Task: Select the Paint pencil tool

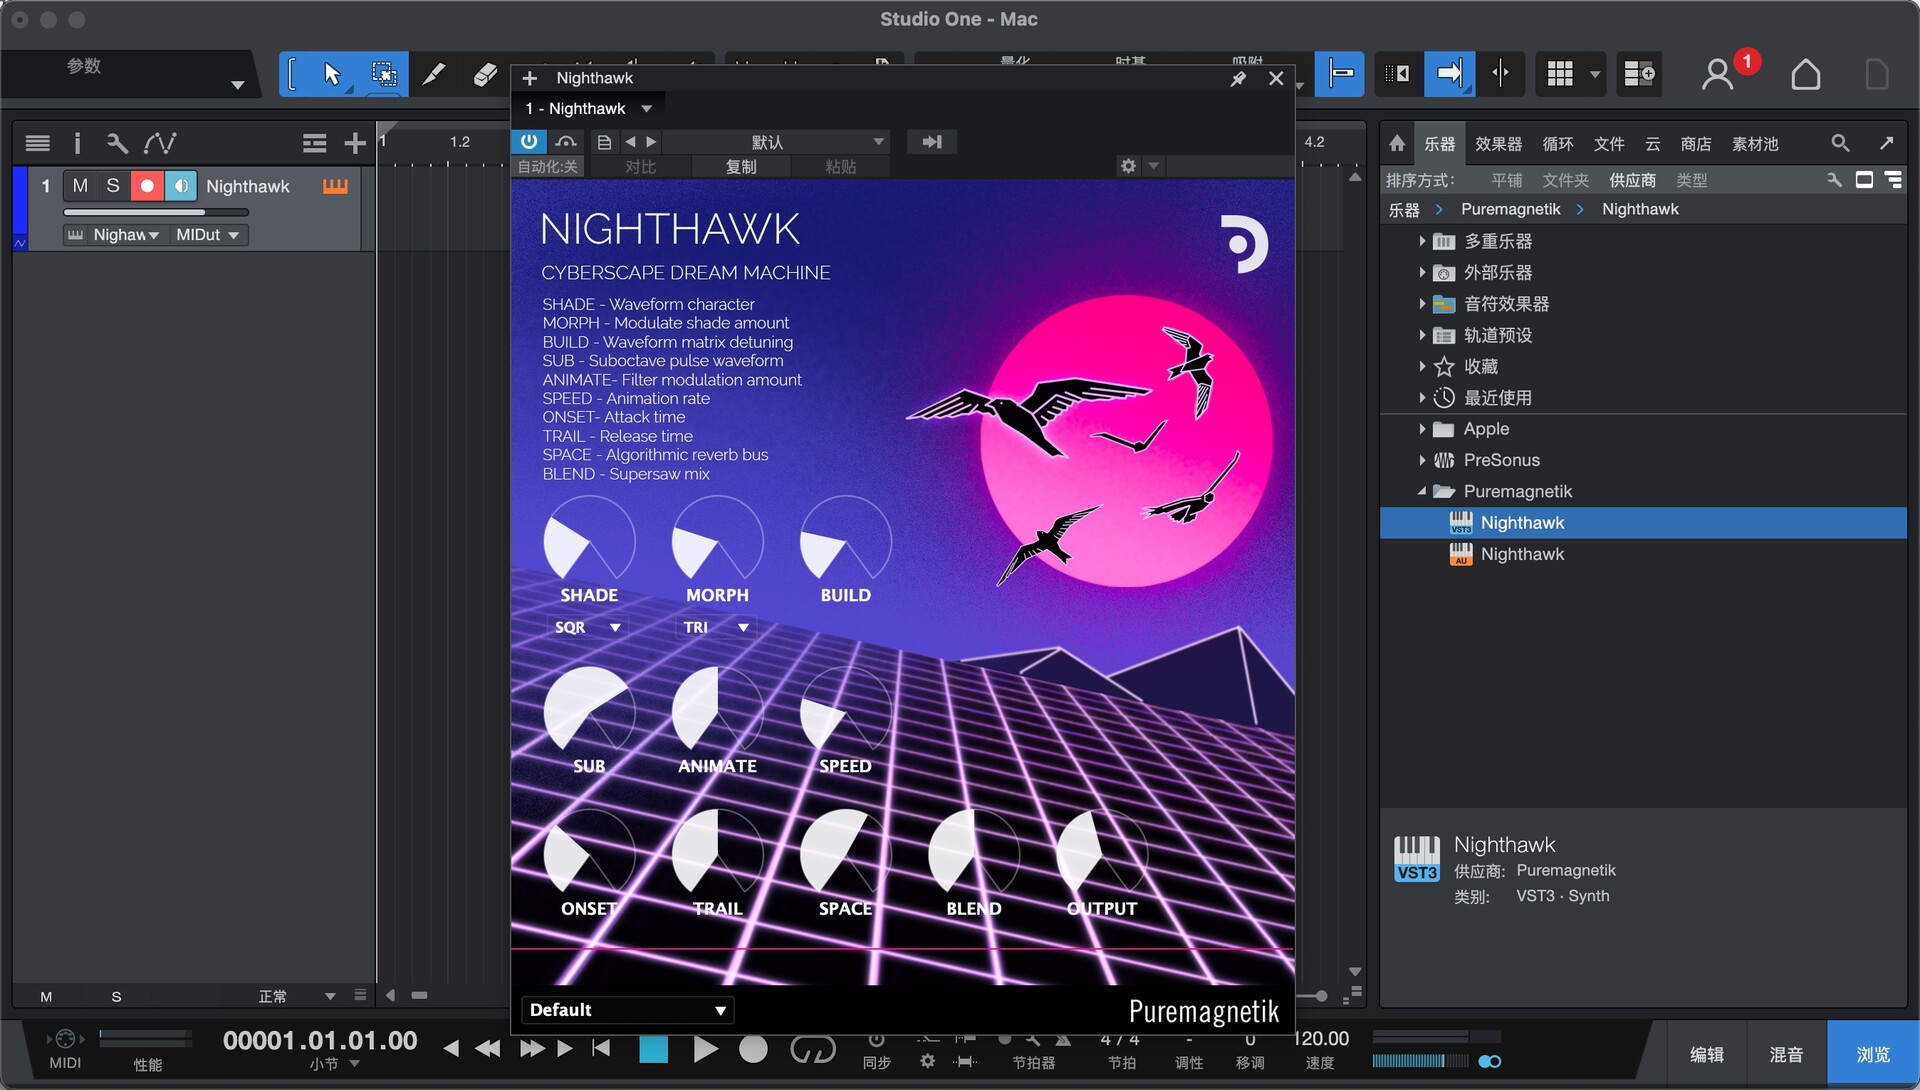Action: [x=434, y=75]
